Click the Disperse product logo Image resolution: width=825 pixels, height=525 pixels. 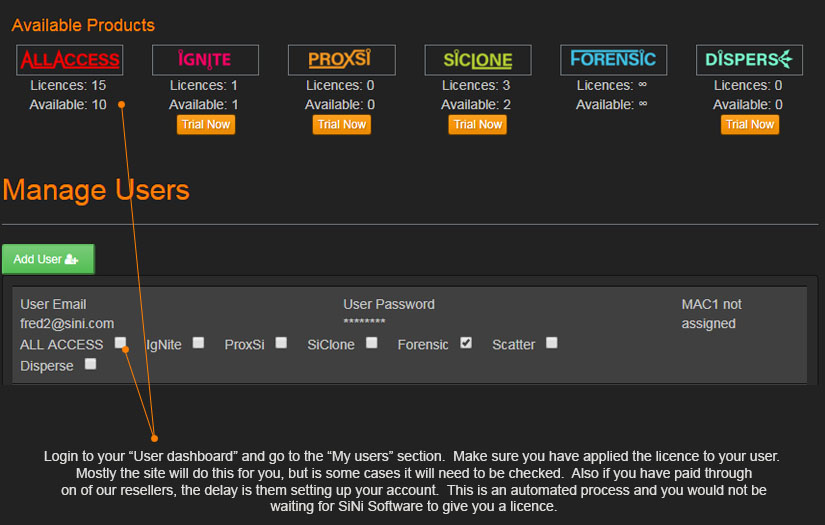[x=749, y=60]
